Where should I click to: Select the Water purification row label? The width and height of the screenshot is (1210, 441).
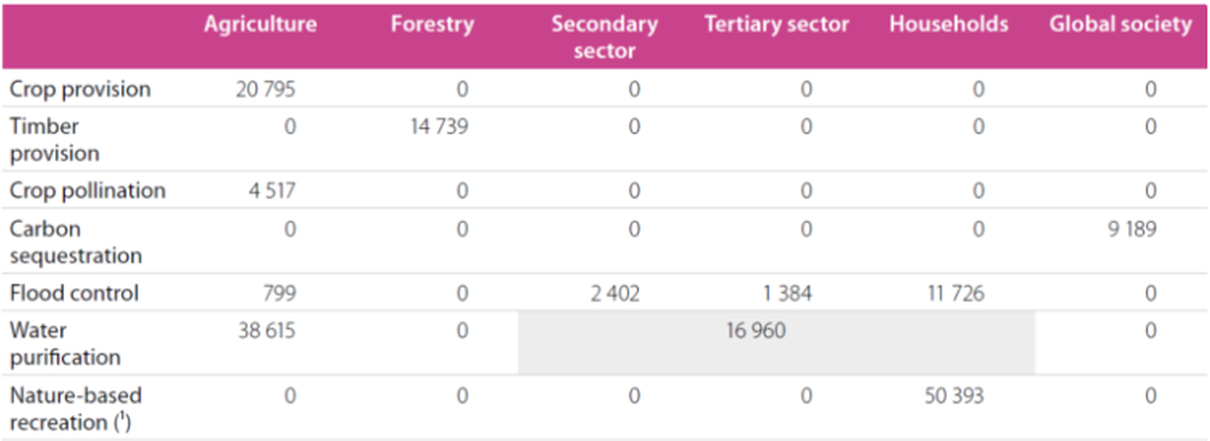pos(65,343)
